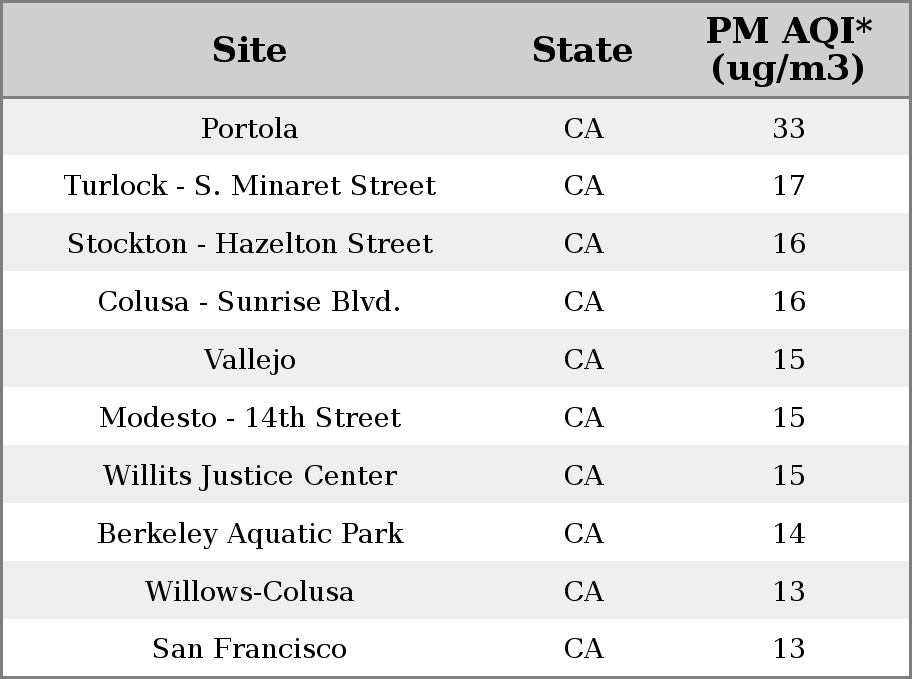The height and width of the screenshot is (679, 912).
Task: Click Berkeley Aquatic Park's value 14
Action: [x=789, y=534]
